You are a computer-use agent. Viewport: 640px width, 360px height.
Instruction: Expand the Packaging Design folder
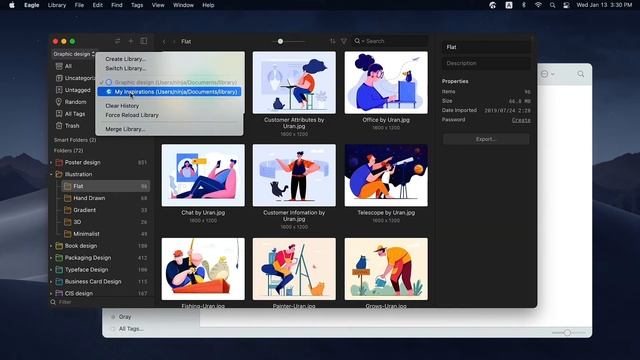(x=51, y=258)
